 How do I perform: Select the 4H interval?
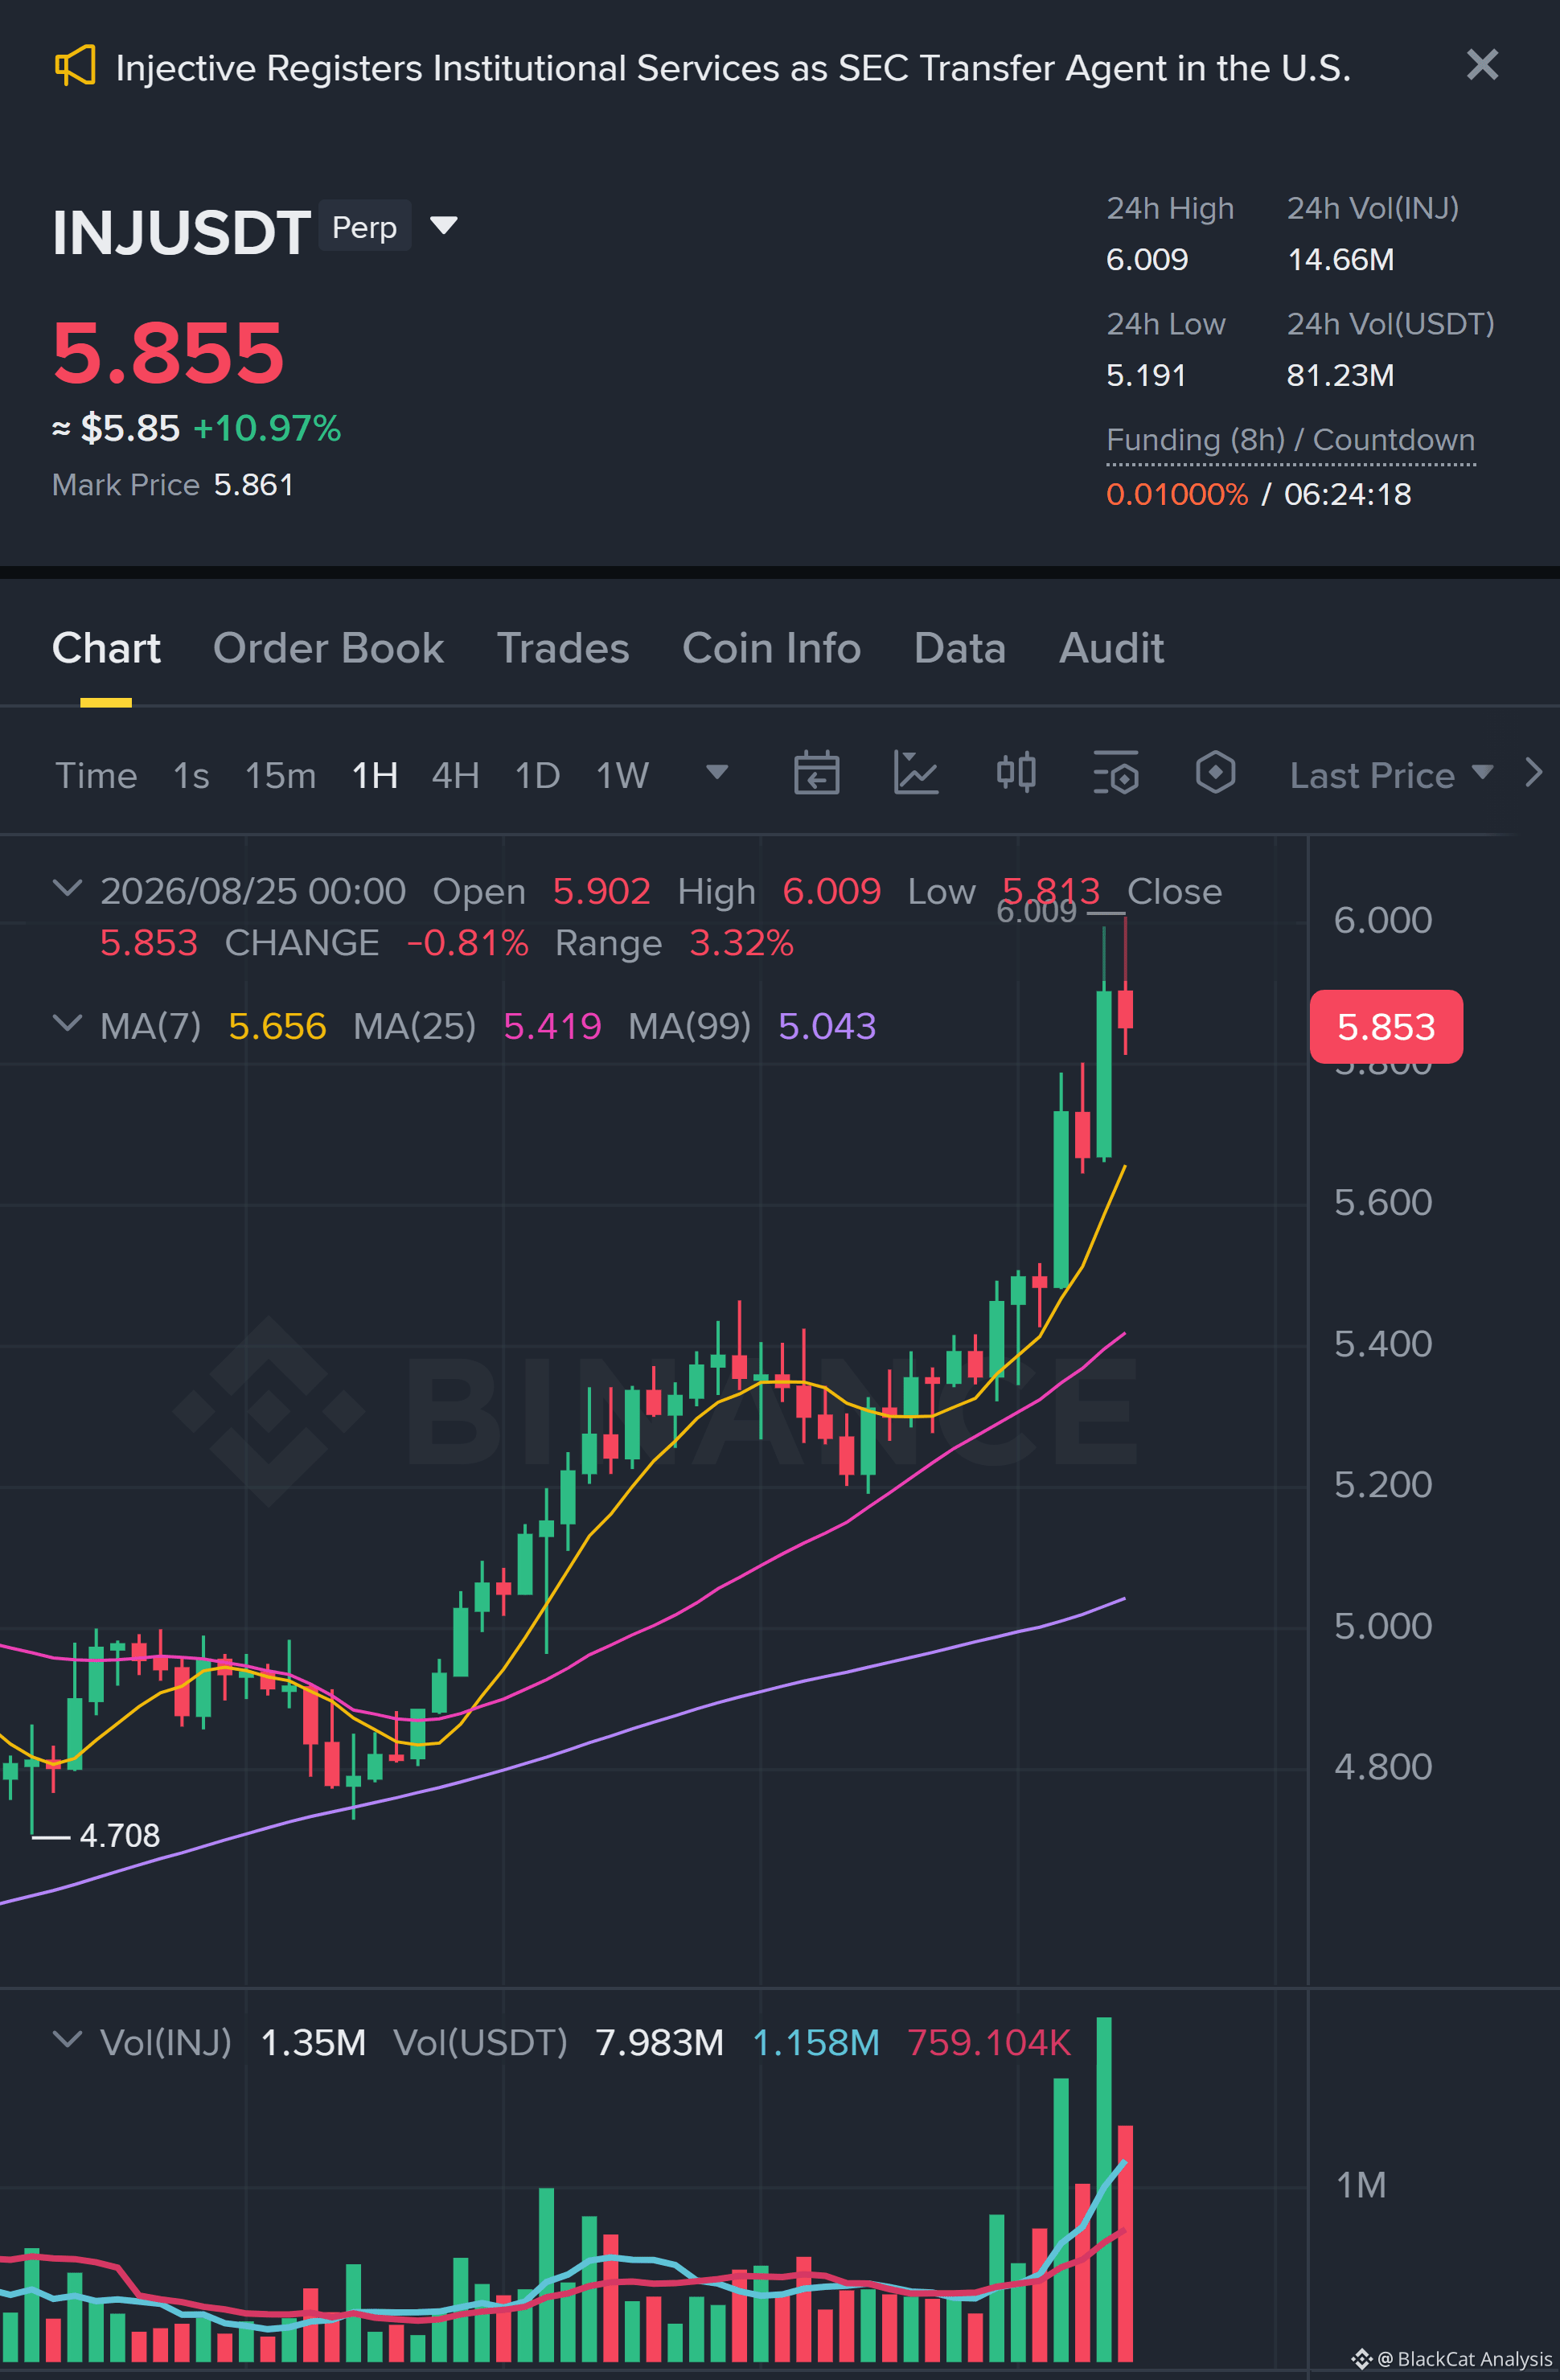455,775
